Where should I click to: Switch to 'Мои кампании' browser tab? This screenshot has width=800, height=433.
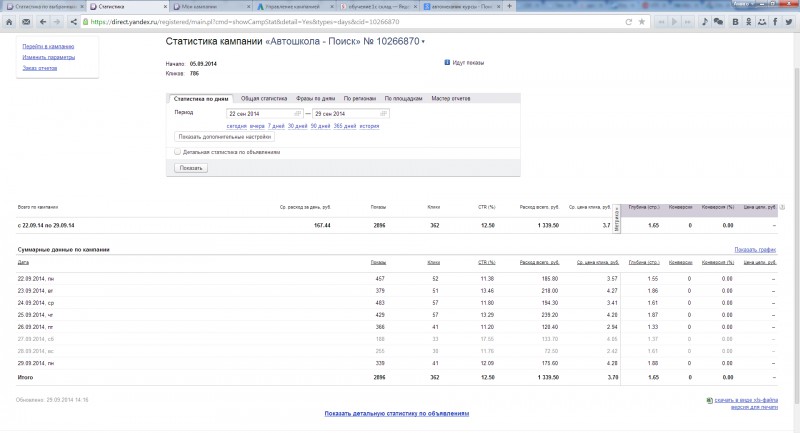point(210,7)
